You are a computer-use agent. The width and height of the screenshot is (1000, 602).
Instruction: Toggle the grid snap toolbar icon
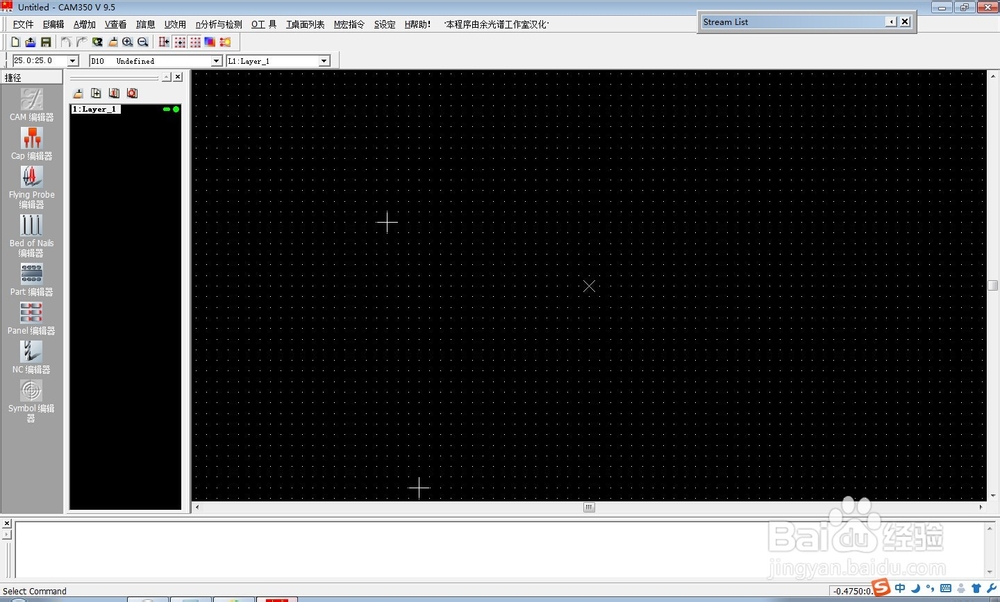(x=180, y=42)
